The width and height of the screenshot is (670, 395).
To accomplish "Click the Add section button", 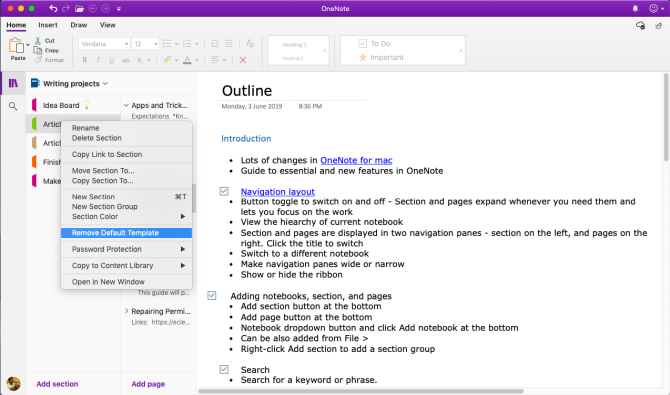I will point(57,384).
